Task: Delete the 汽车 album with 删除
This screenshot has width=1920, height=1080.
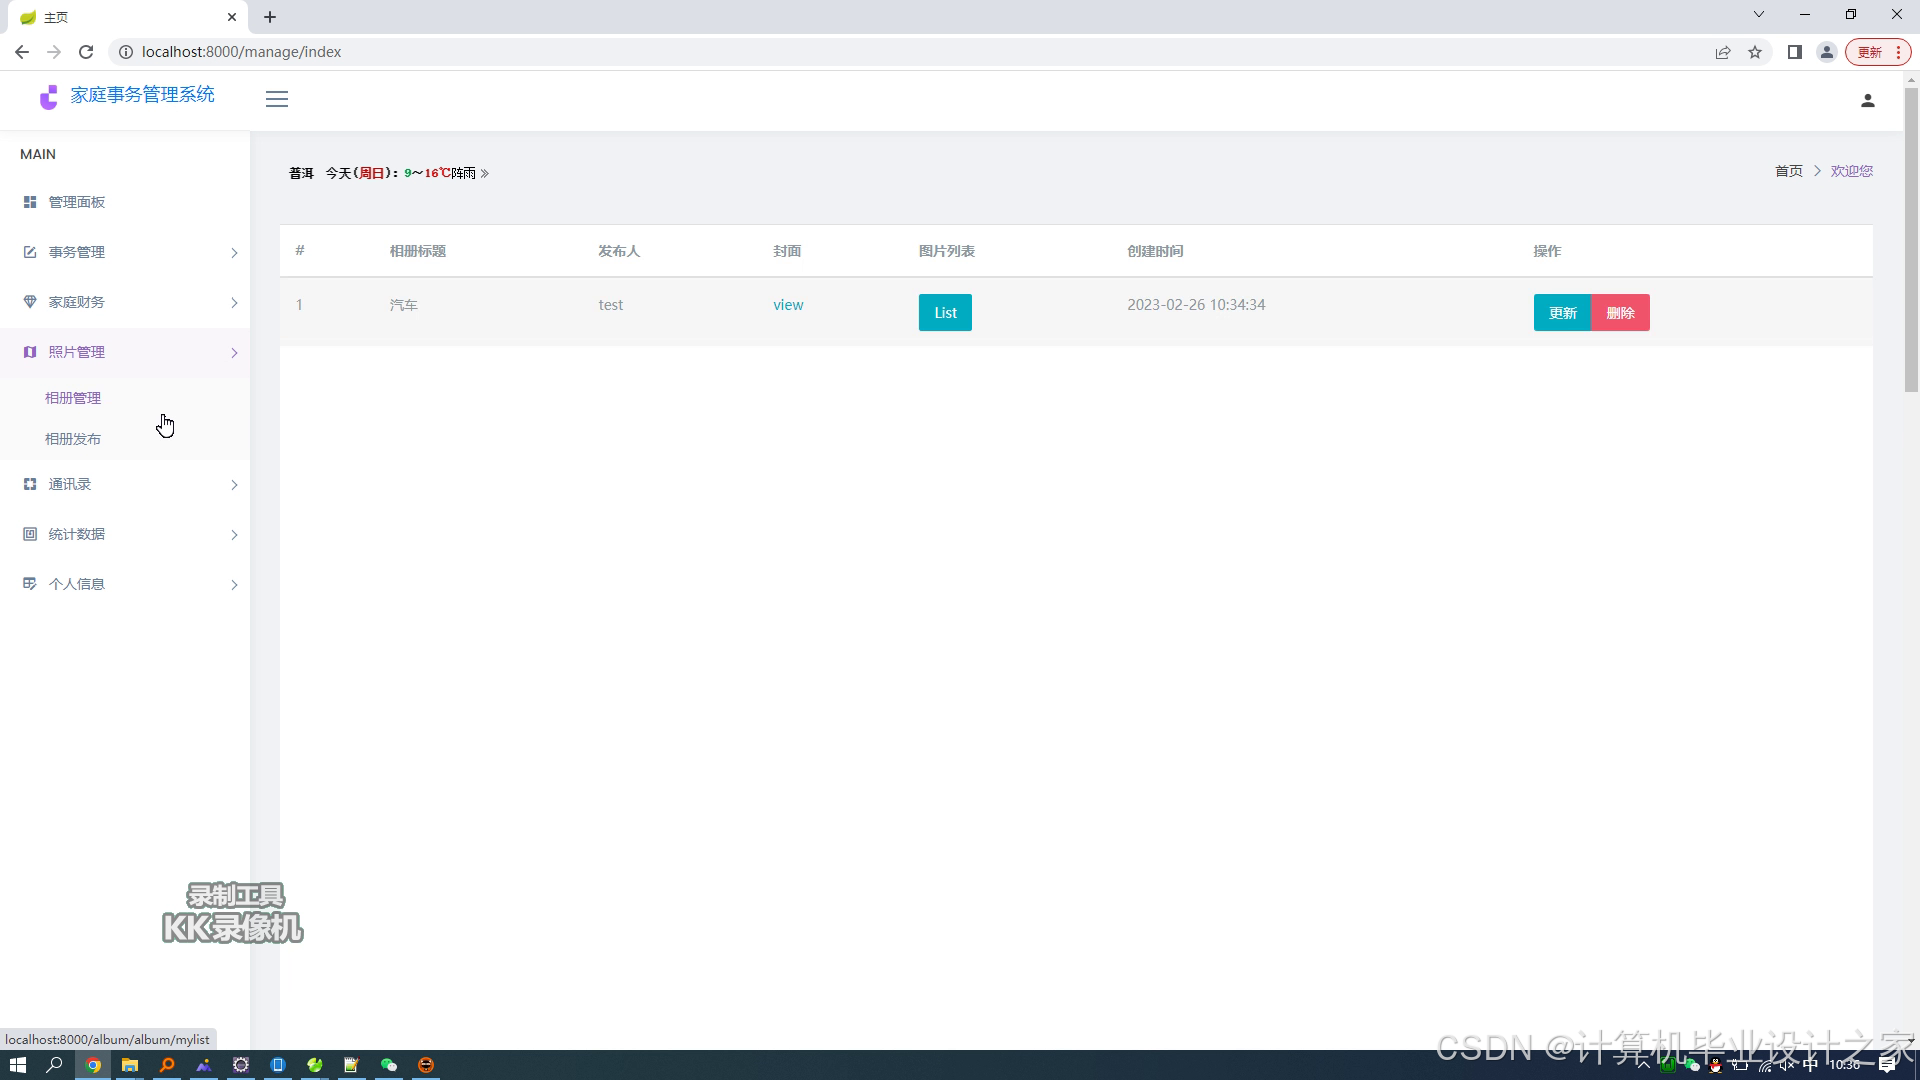Action: [x=1620, y=313]
